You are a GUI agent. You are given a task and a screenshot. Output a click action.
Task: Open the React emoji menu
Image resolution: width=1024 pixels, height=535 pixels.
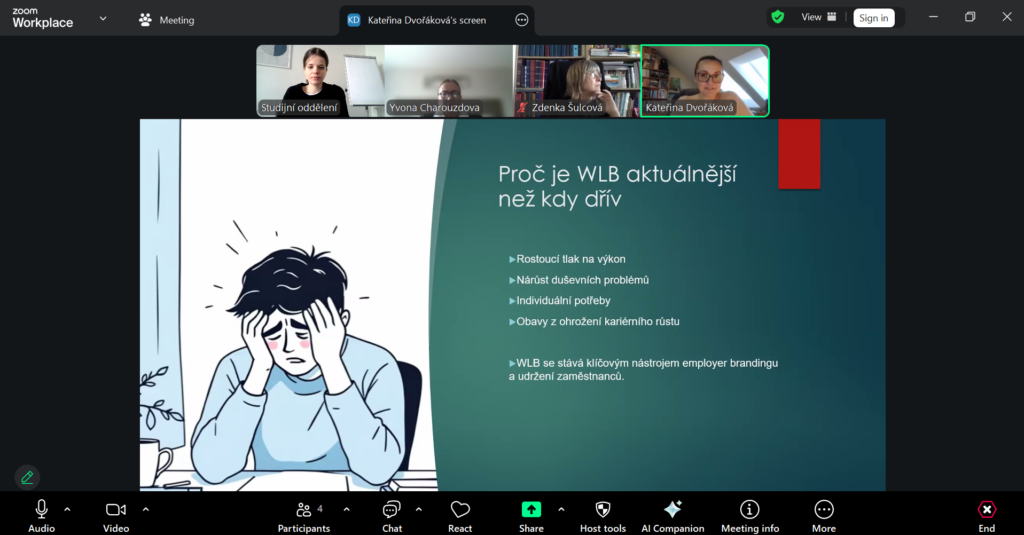(x=460, y=514)
